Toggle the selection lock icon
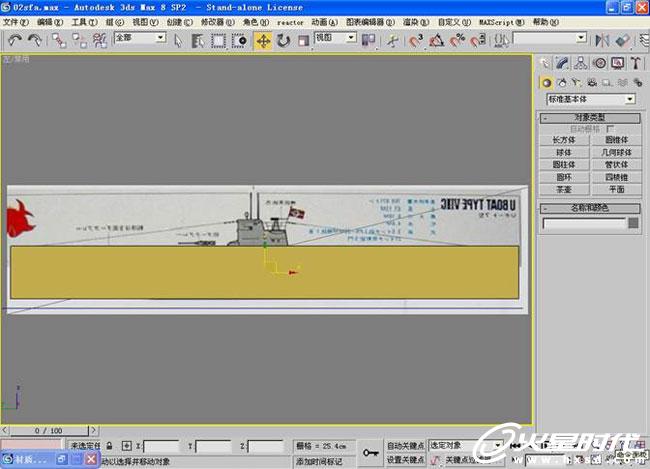 click(109, 446)
